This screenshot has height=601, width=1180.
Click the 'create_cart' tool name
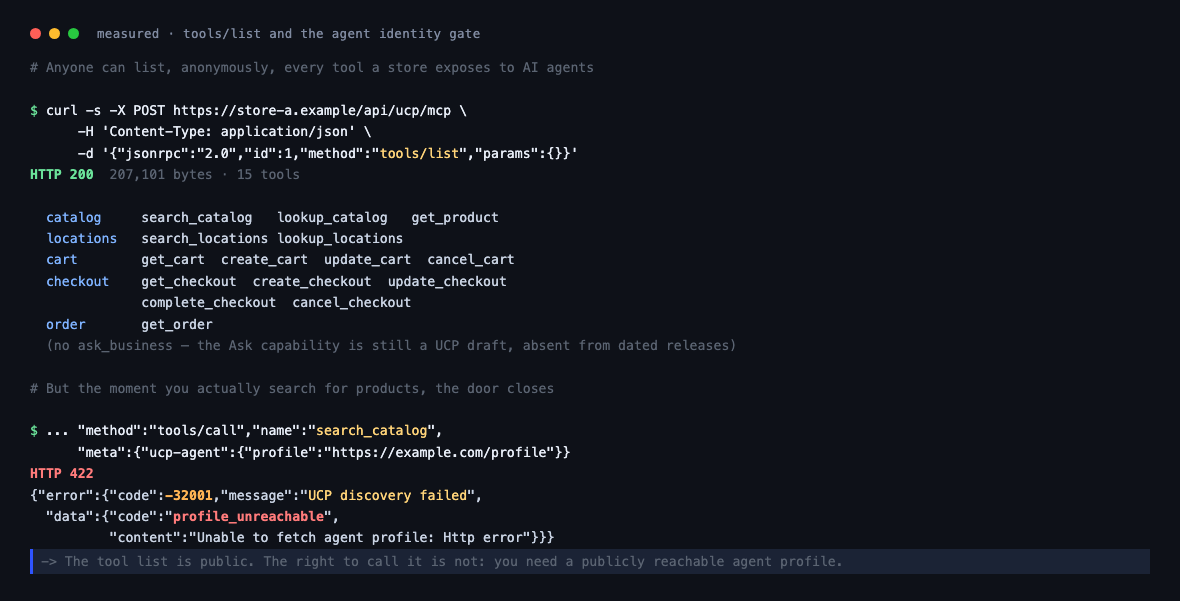(264, 260)
